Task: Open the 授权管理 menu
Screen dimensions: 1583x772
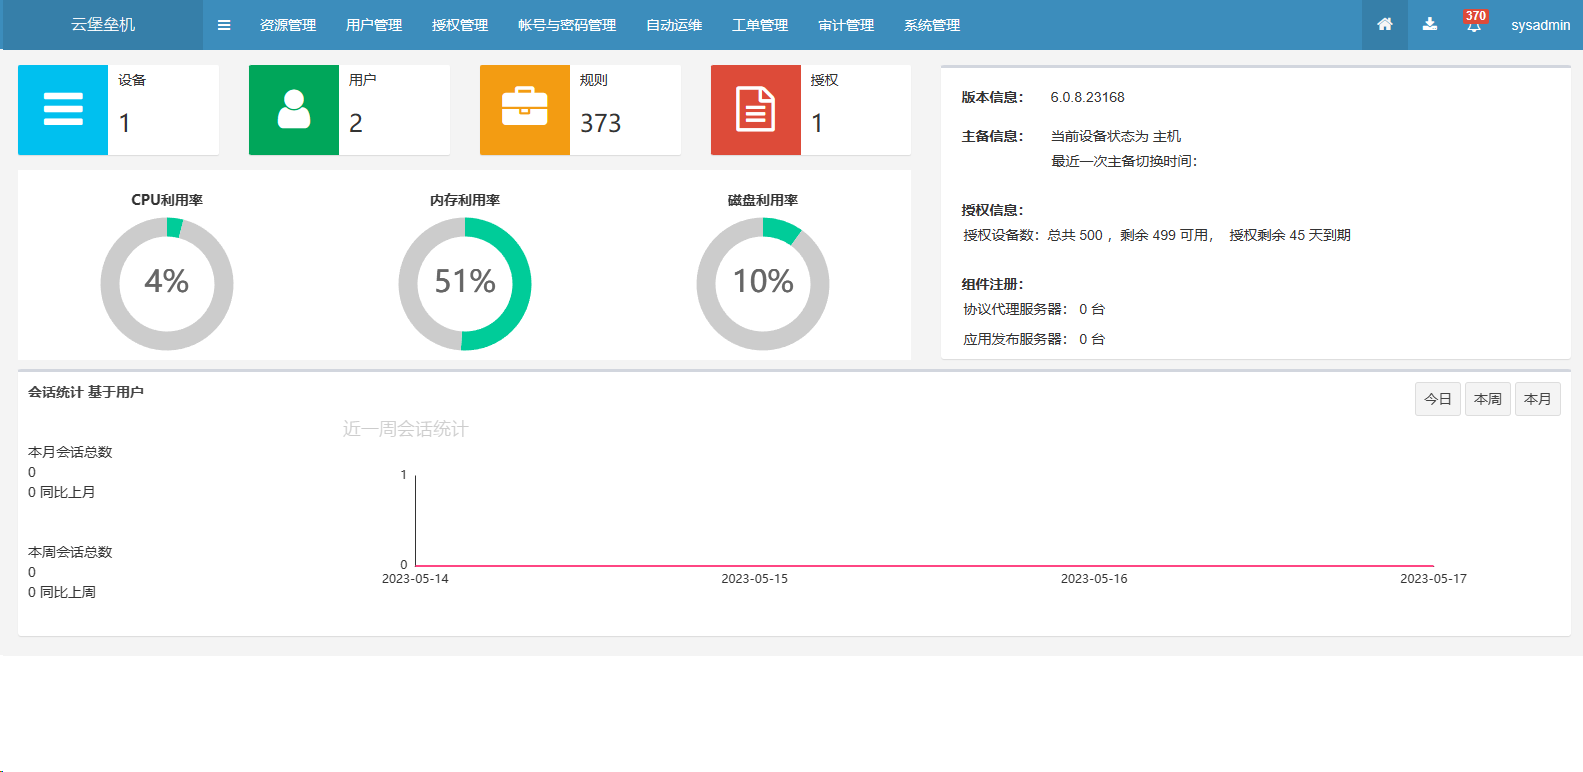Action: pos(460,25)
